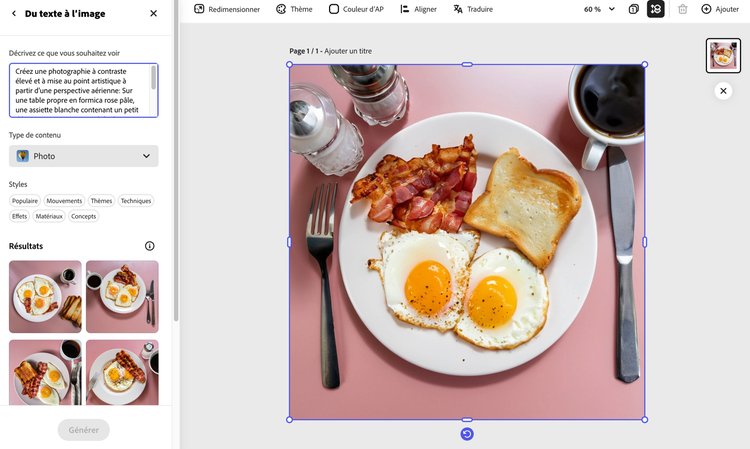
Task: Click the top middle edge handle of image
Action: click(x=467, y=65)
